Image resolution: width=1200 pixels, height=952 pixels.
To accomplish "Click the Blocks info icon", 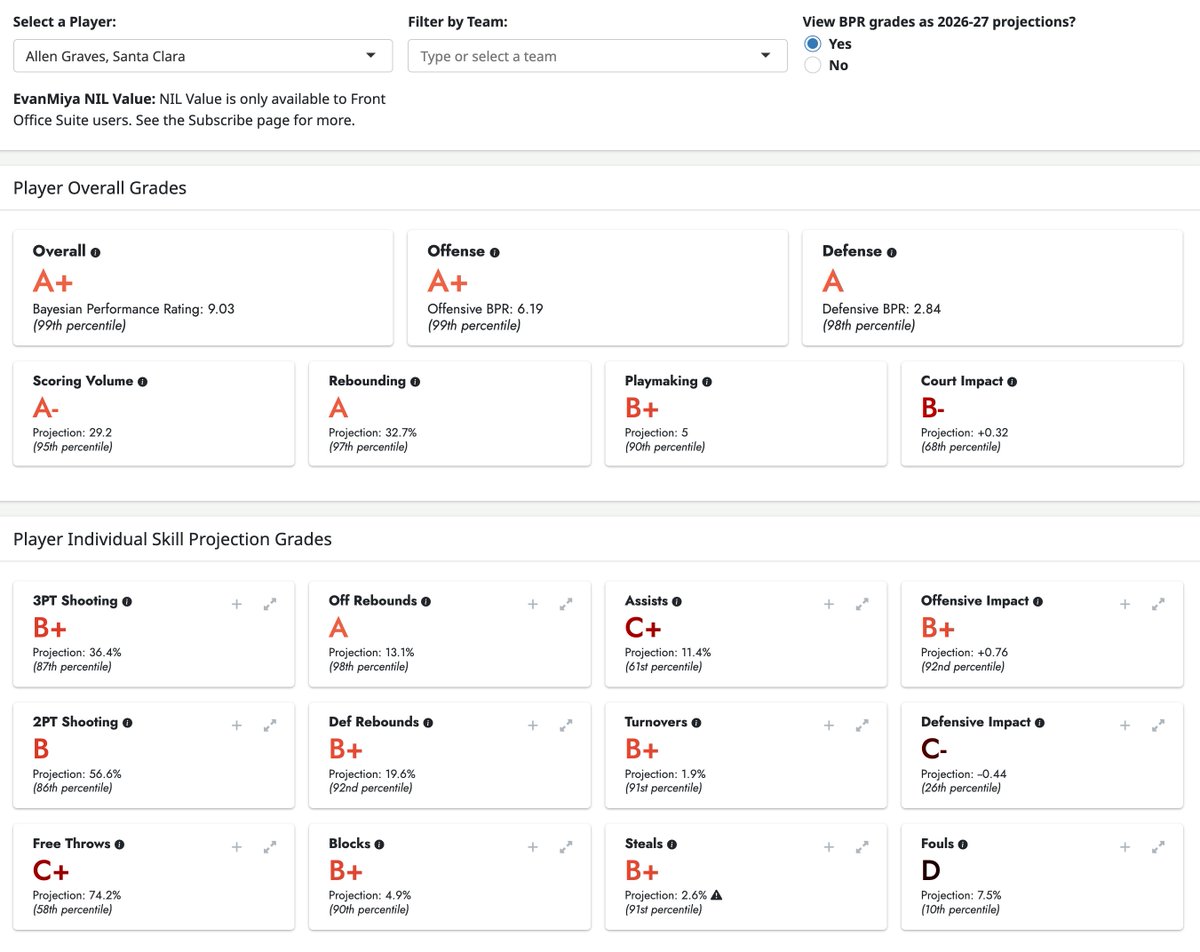I will click(x=380, y=845).
